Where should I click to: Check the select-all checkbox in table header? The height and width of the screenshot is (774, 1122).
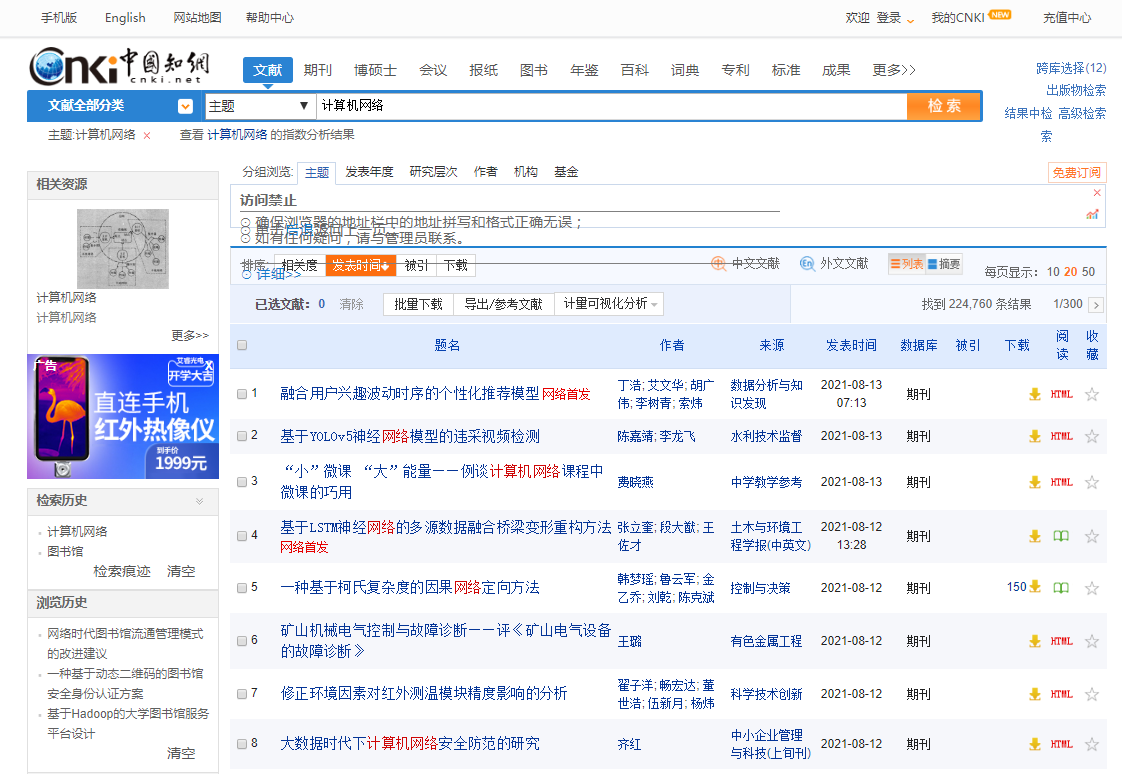click(x=242, y=345)
